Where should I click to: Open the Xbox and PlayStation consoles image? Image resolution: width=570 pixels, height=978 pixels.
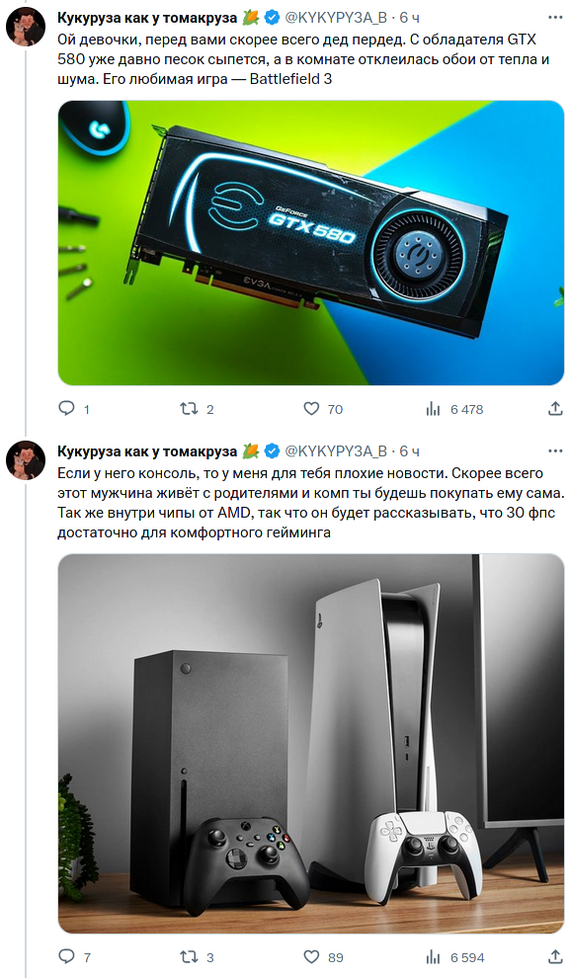(x=311, y=743)
